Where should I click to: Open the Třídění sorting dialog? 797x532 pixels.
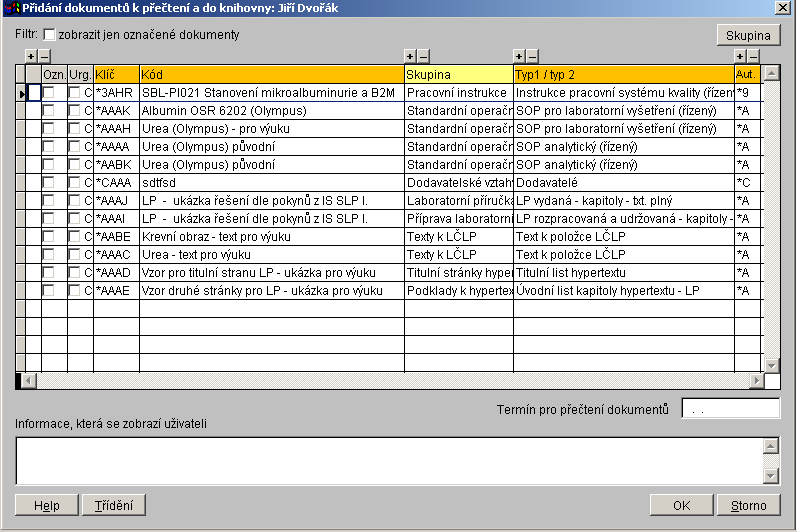113,505
